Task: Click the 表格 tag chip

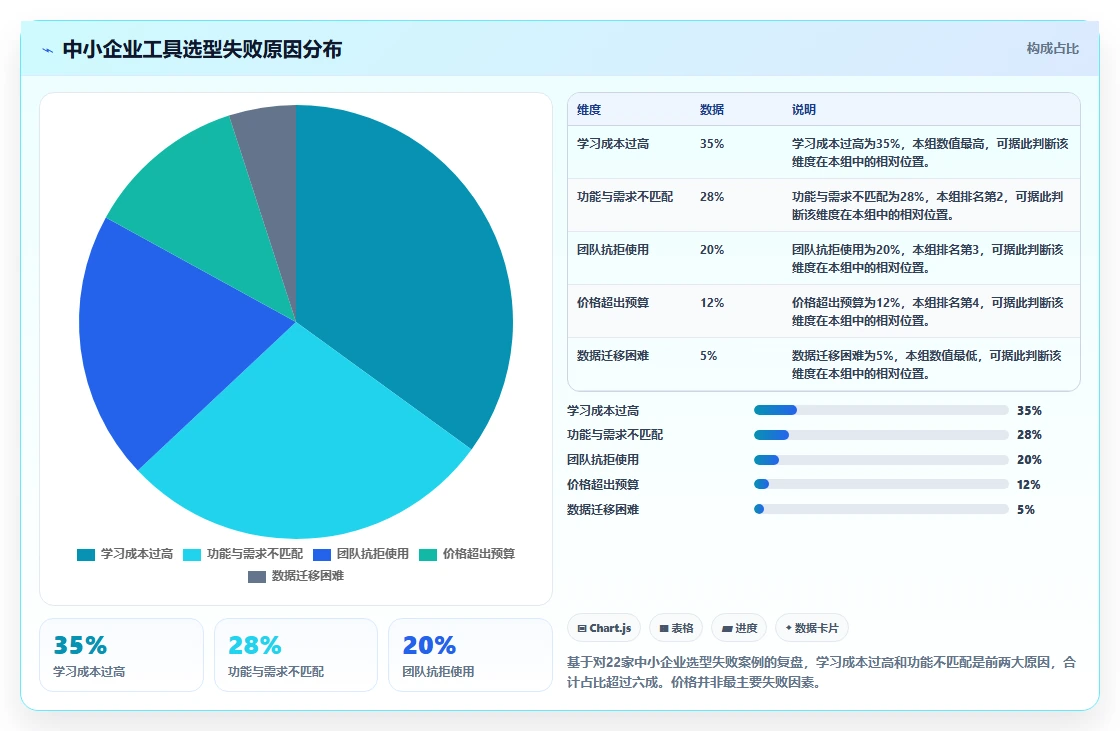Action: (676, 628)
